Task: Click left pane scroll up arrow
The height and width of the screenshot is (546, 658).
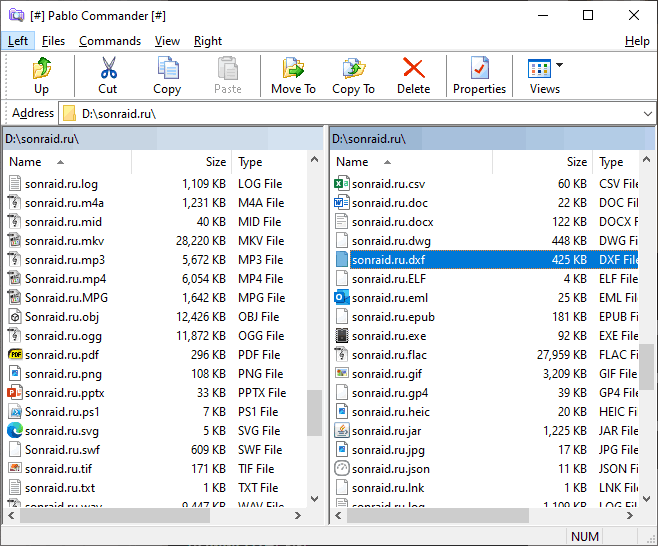Action: [314, 159]
